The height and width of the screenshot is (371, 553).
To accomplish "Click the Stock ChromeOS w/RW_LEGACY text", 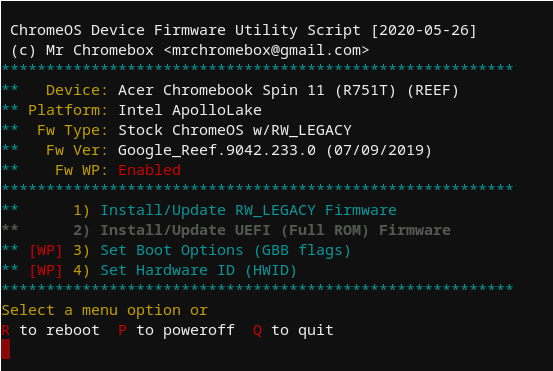I will pos(235,130).
